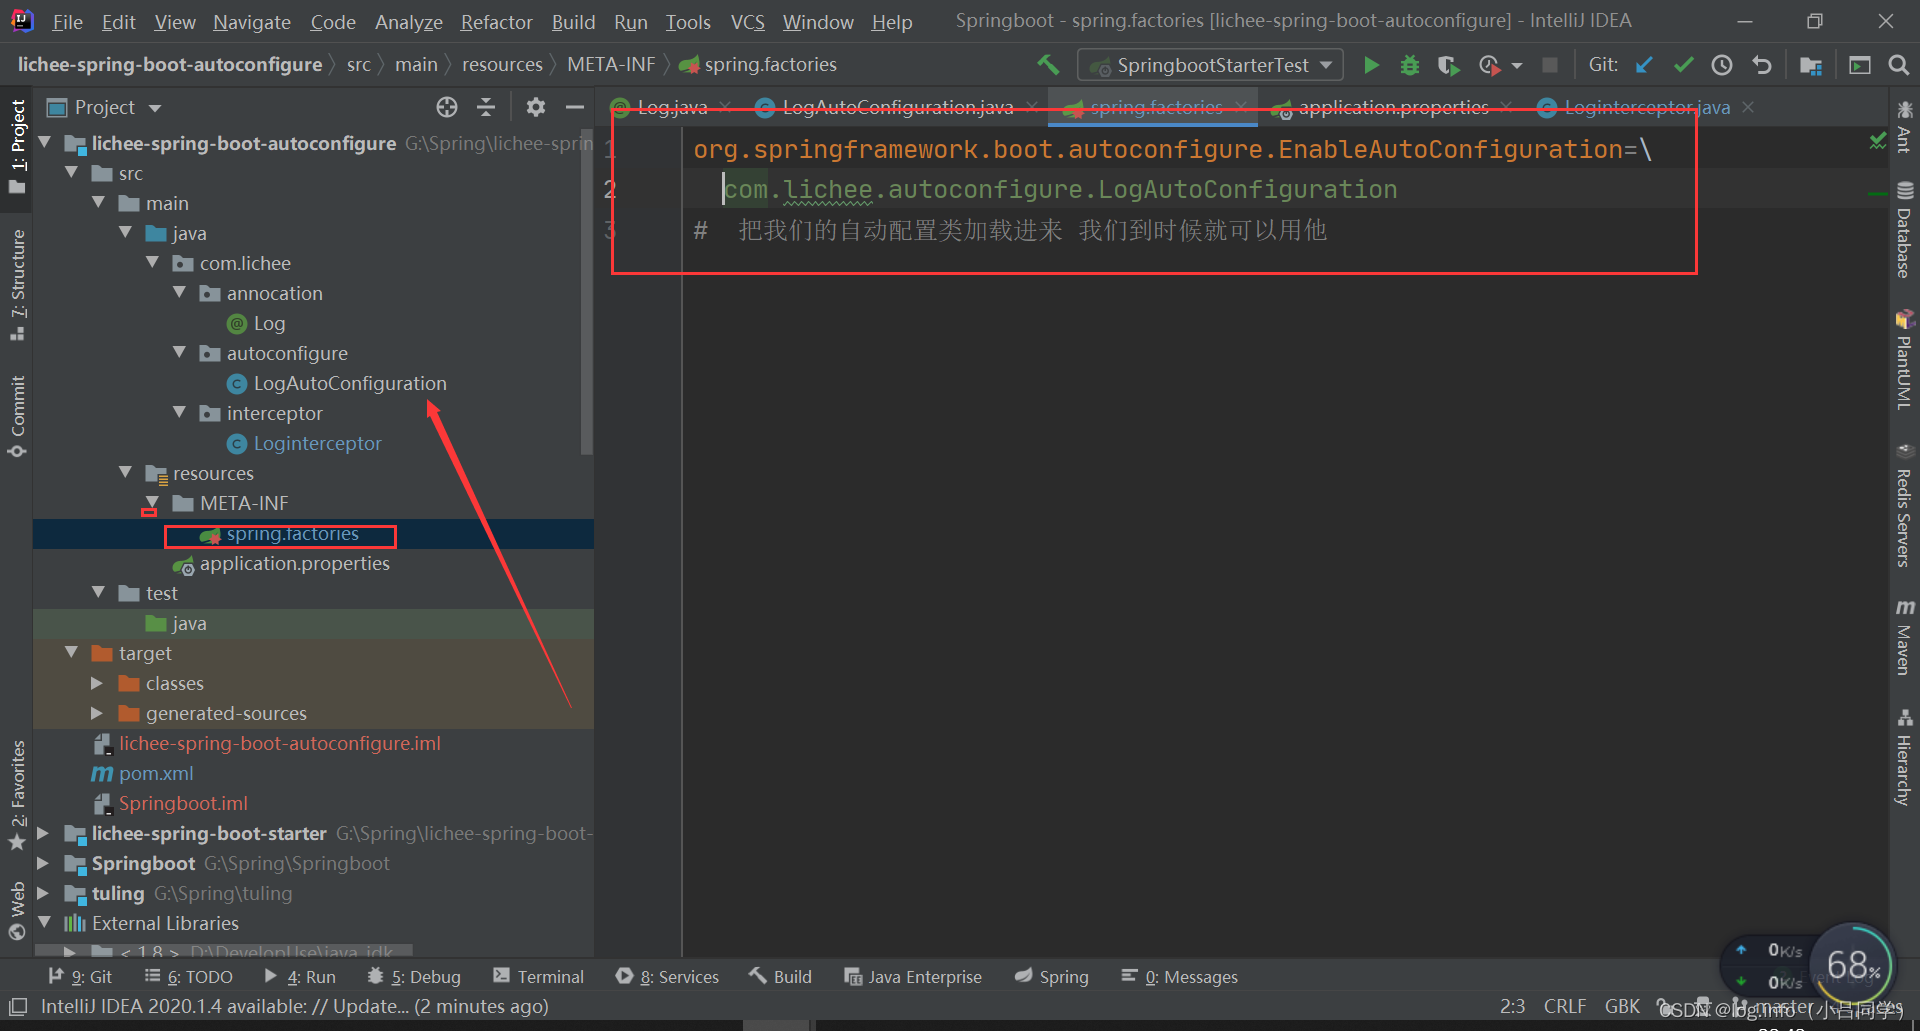Run SpringbootStarterTest with the green play icon
The image size is (1920, 1031).
1372,65
